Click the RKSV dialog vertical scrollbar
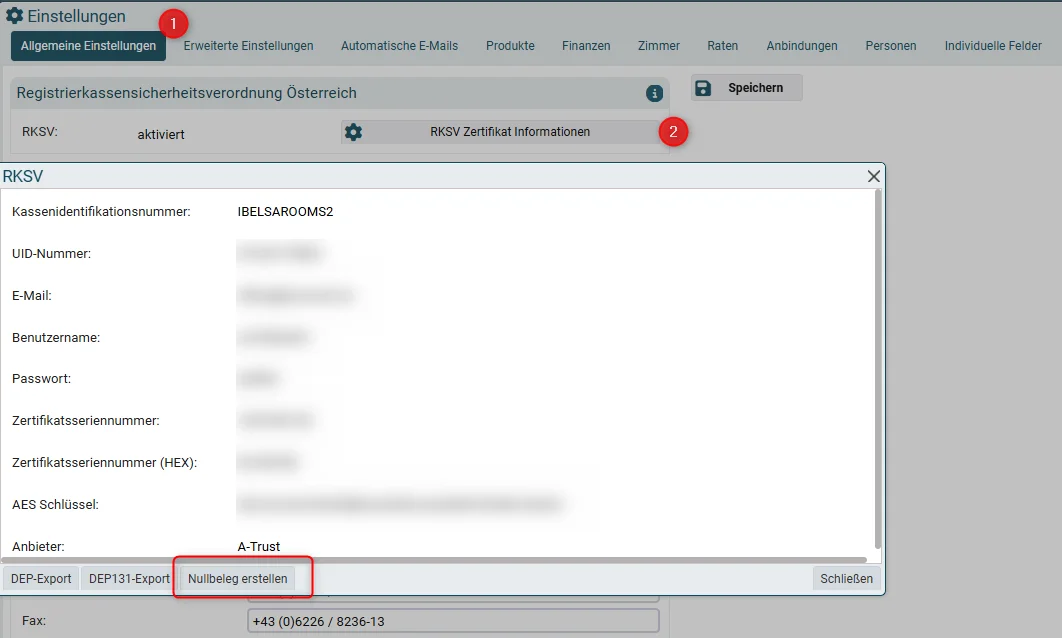1062x638 pixels. pyautogui.click(x=878, y=369)
